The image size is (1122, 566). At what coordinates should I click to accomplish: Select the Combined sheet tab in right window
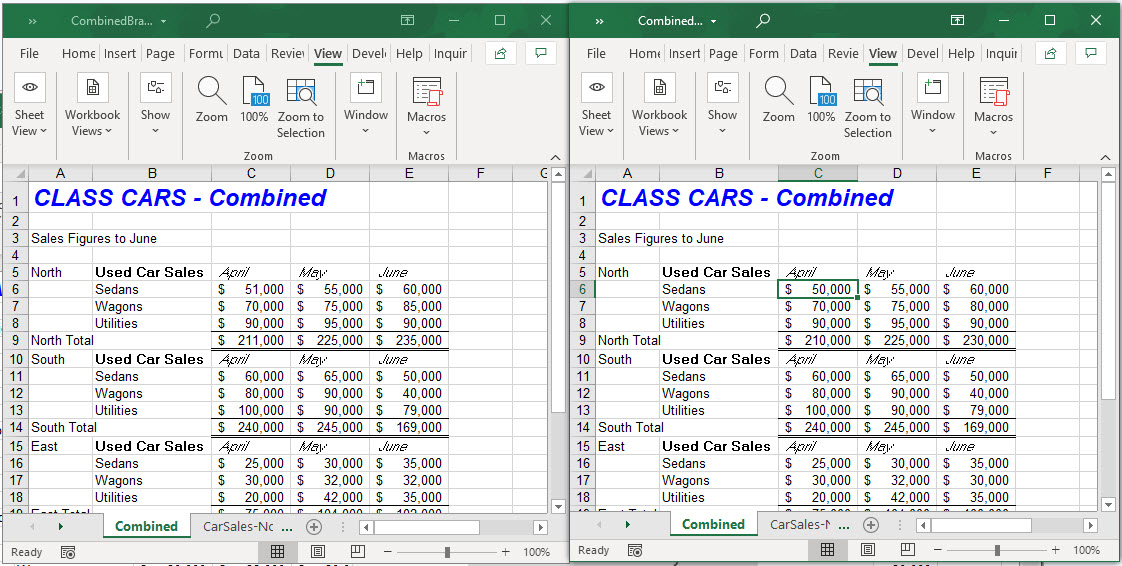[713, 524]
